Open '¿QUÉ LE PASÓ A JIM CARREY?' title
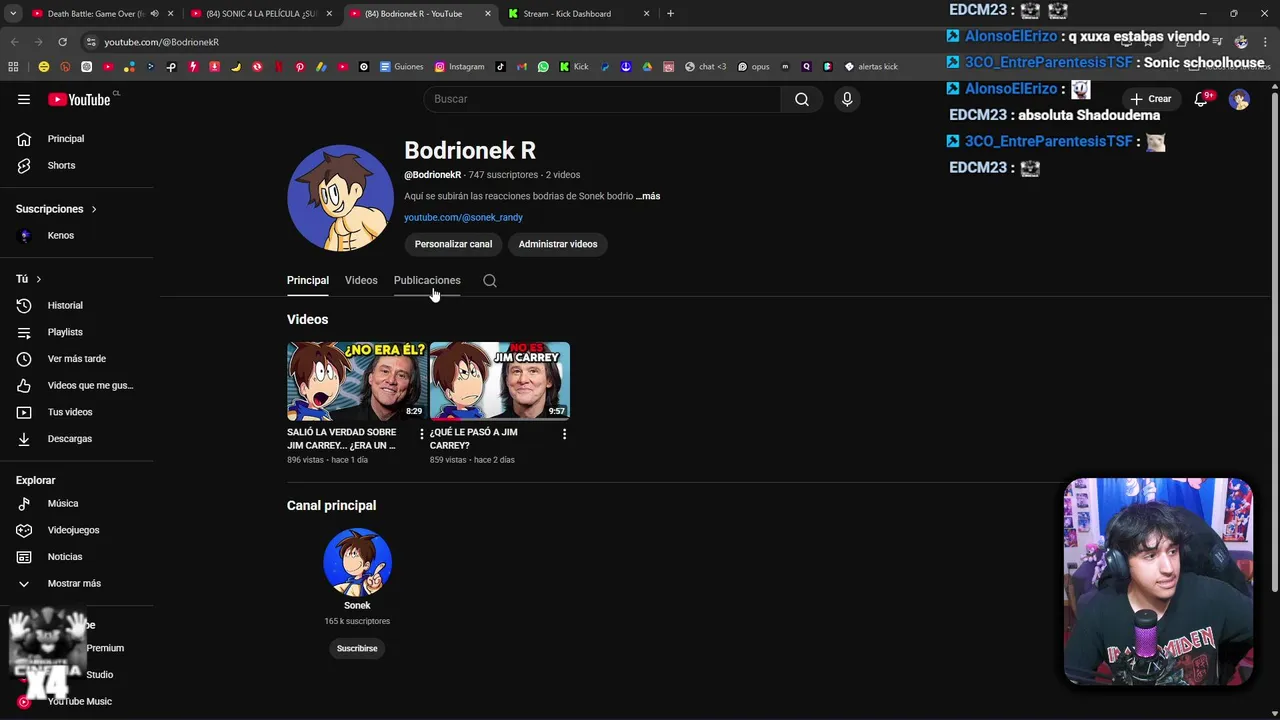This screenshot has height=720, width=1280. [474, 438]
